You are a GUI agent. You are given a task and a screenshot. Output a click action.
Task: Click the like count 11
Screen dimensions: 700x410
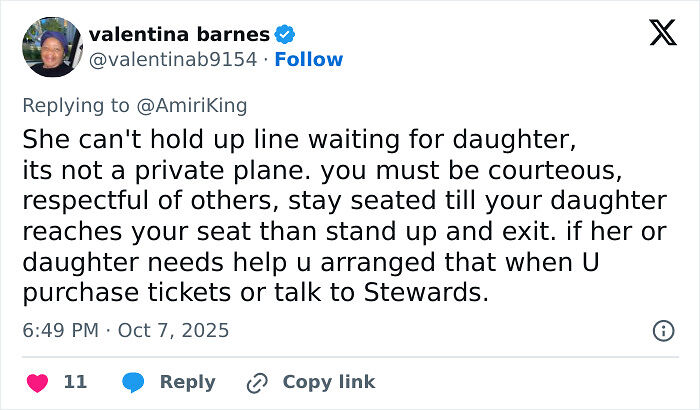(75, 382)
